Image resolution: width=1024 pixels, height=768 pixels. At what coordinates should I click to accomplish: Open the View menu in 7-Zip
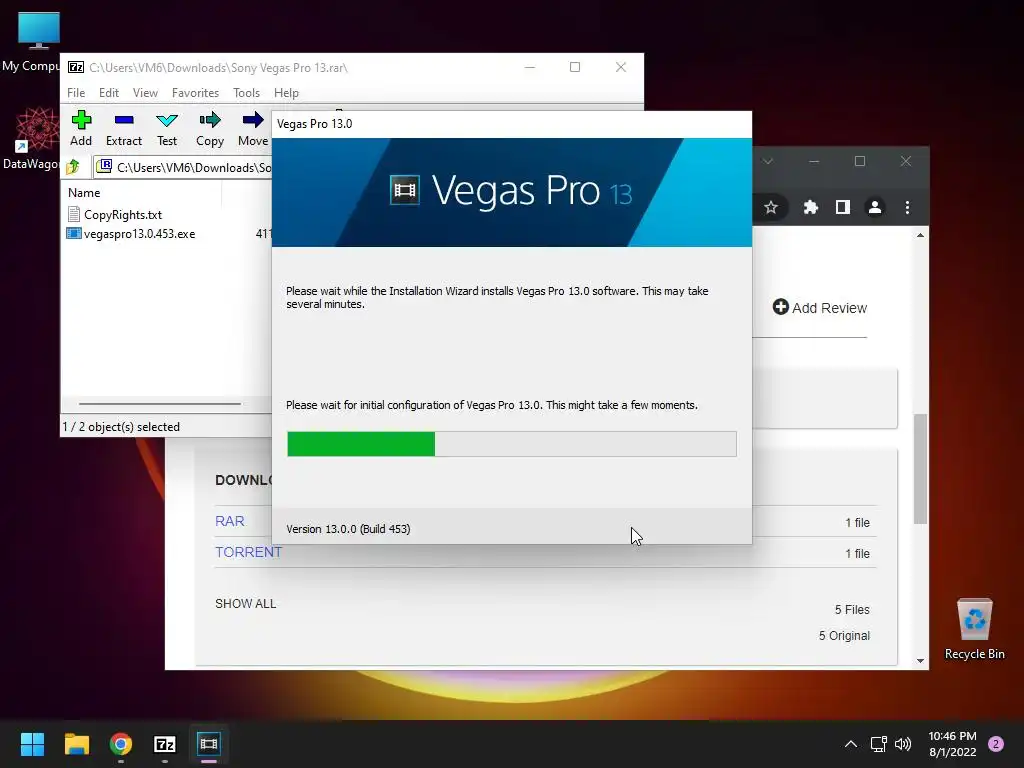click(x=145, y=93)
